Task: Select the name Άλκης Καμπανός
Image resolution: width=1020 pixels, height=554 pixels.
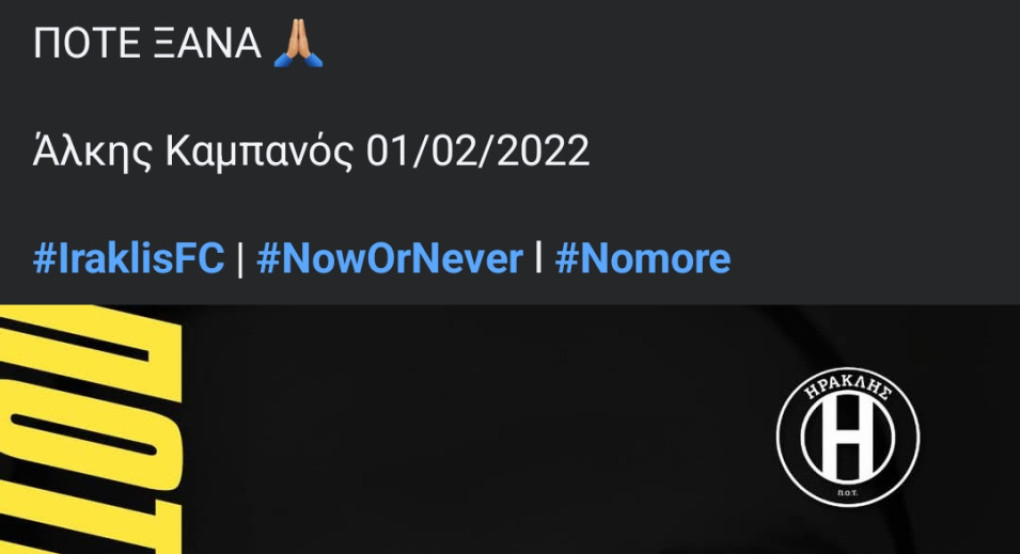Action: pyautogui.click(x=193, y=152)
